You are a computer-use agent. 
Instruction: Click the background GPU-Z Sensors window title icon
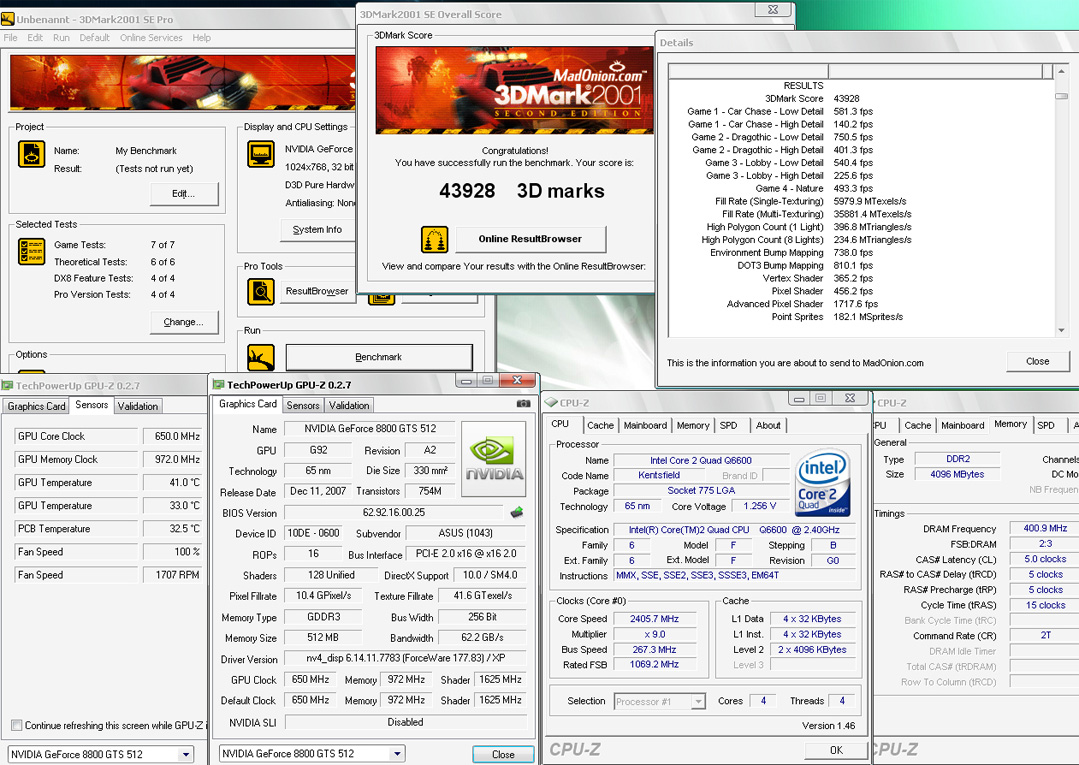point(7,385)
